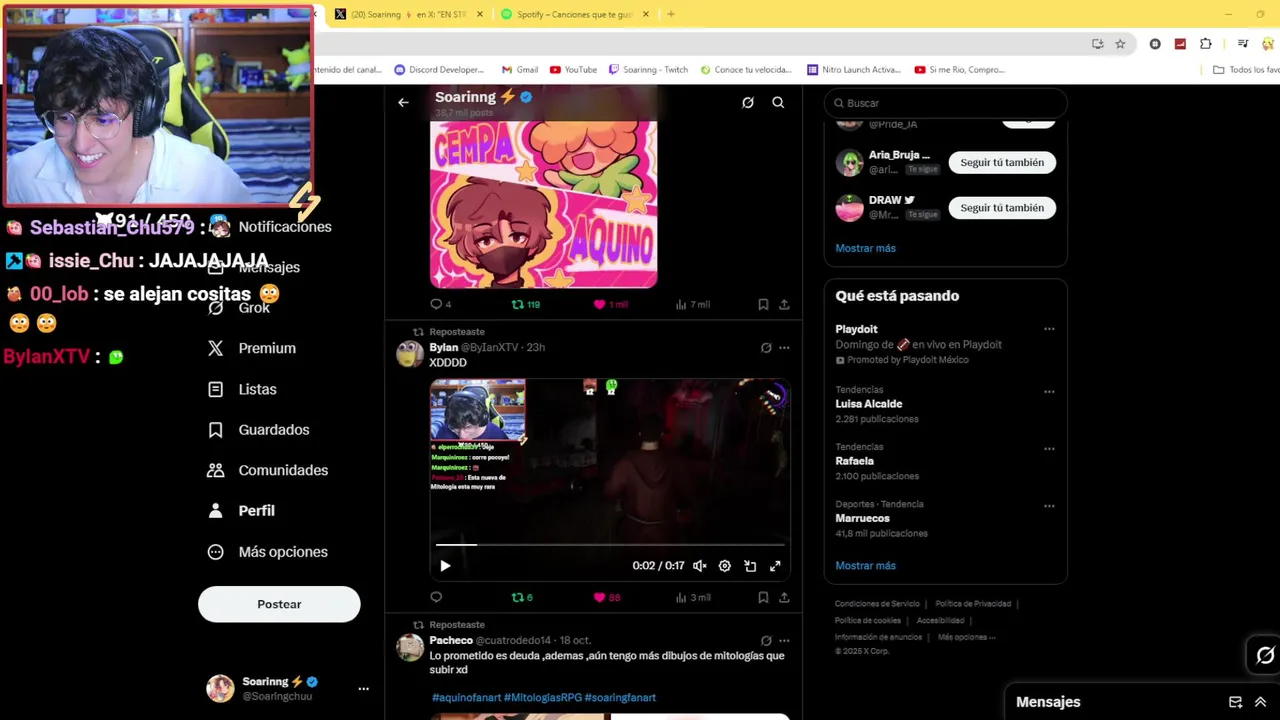
Task: Play Bylan's video clip
Action: point(445,566)
